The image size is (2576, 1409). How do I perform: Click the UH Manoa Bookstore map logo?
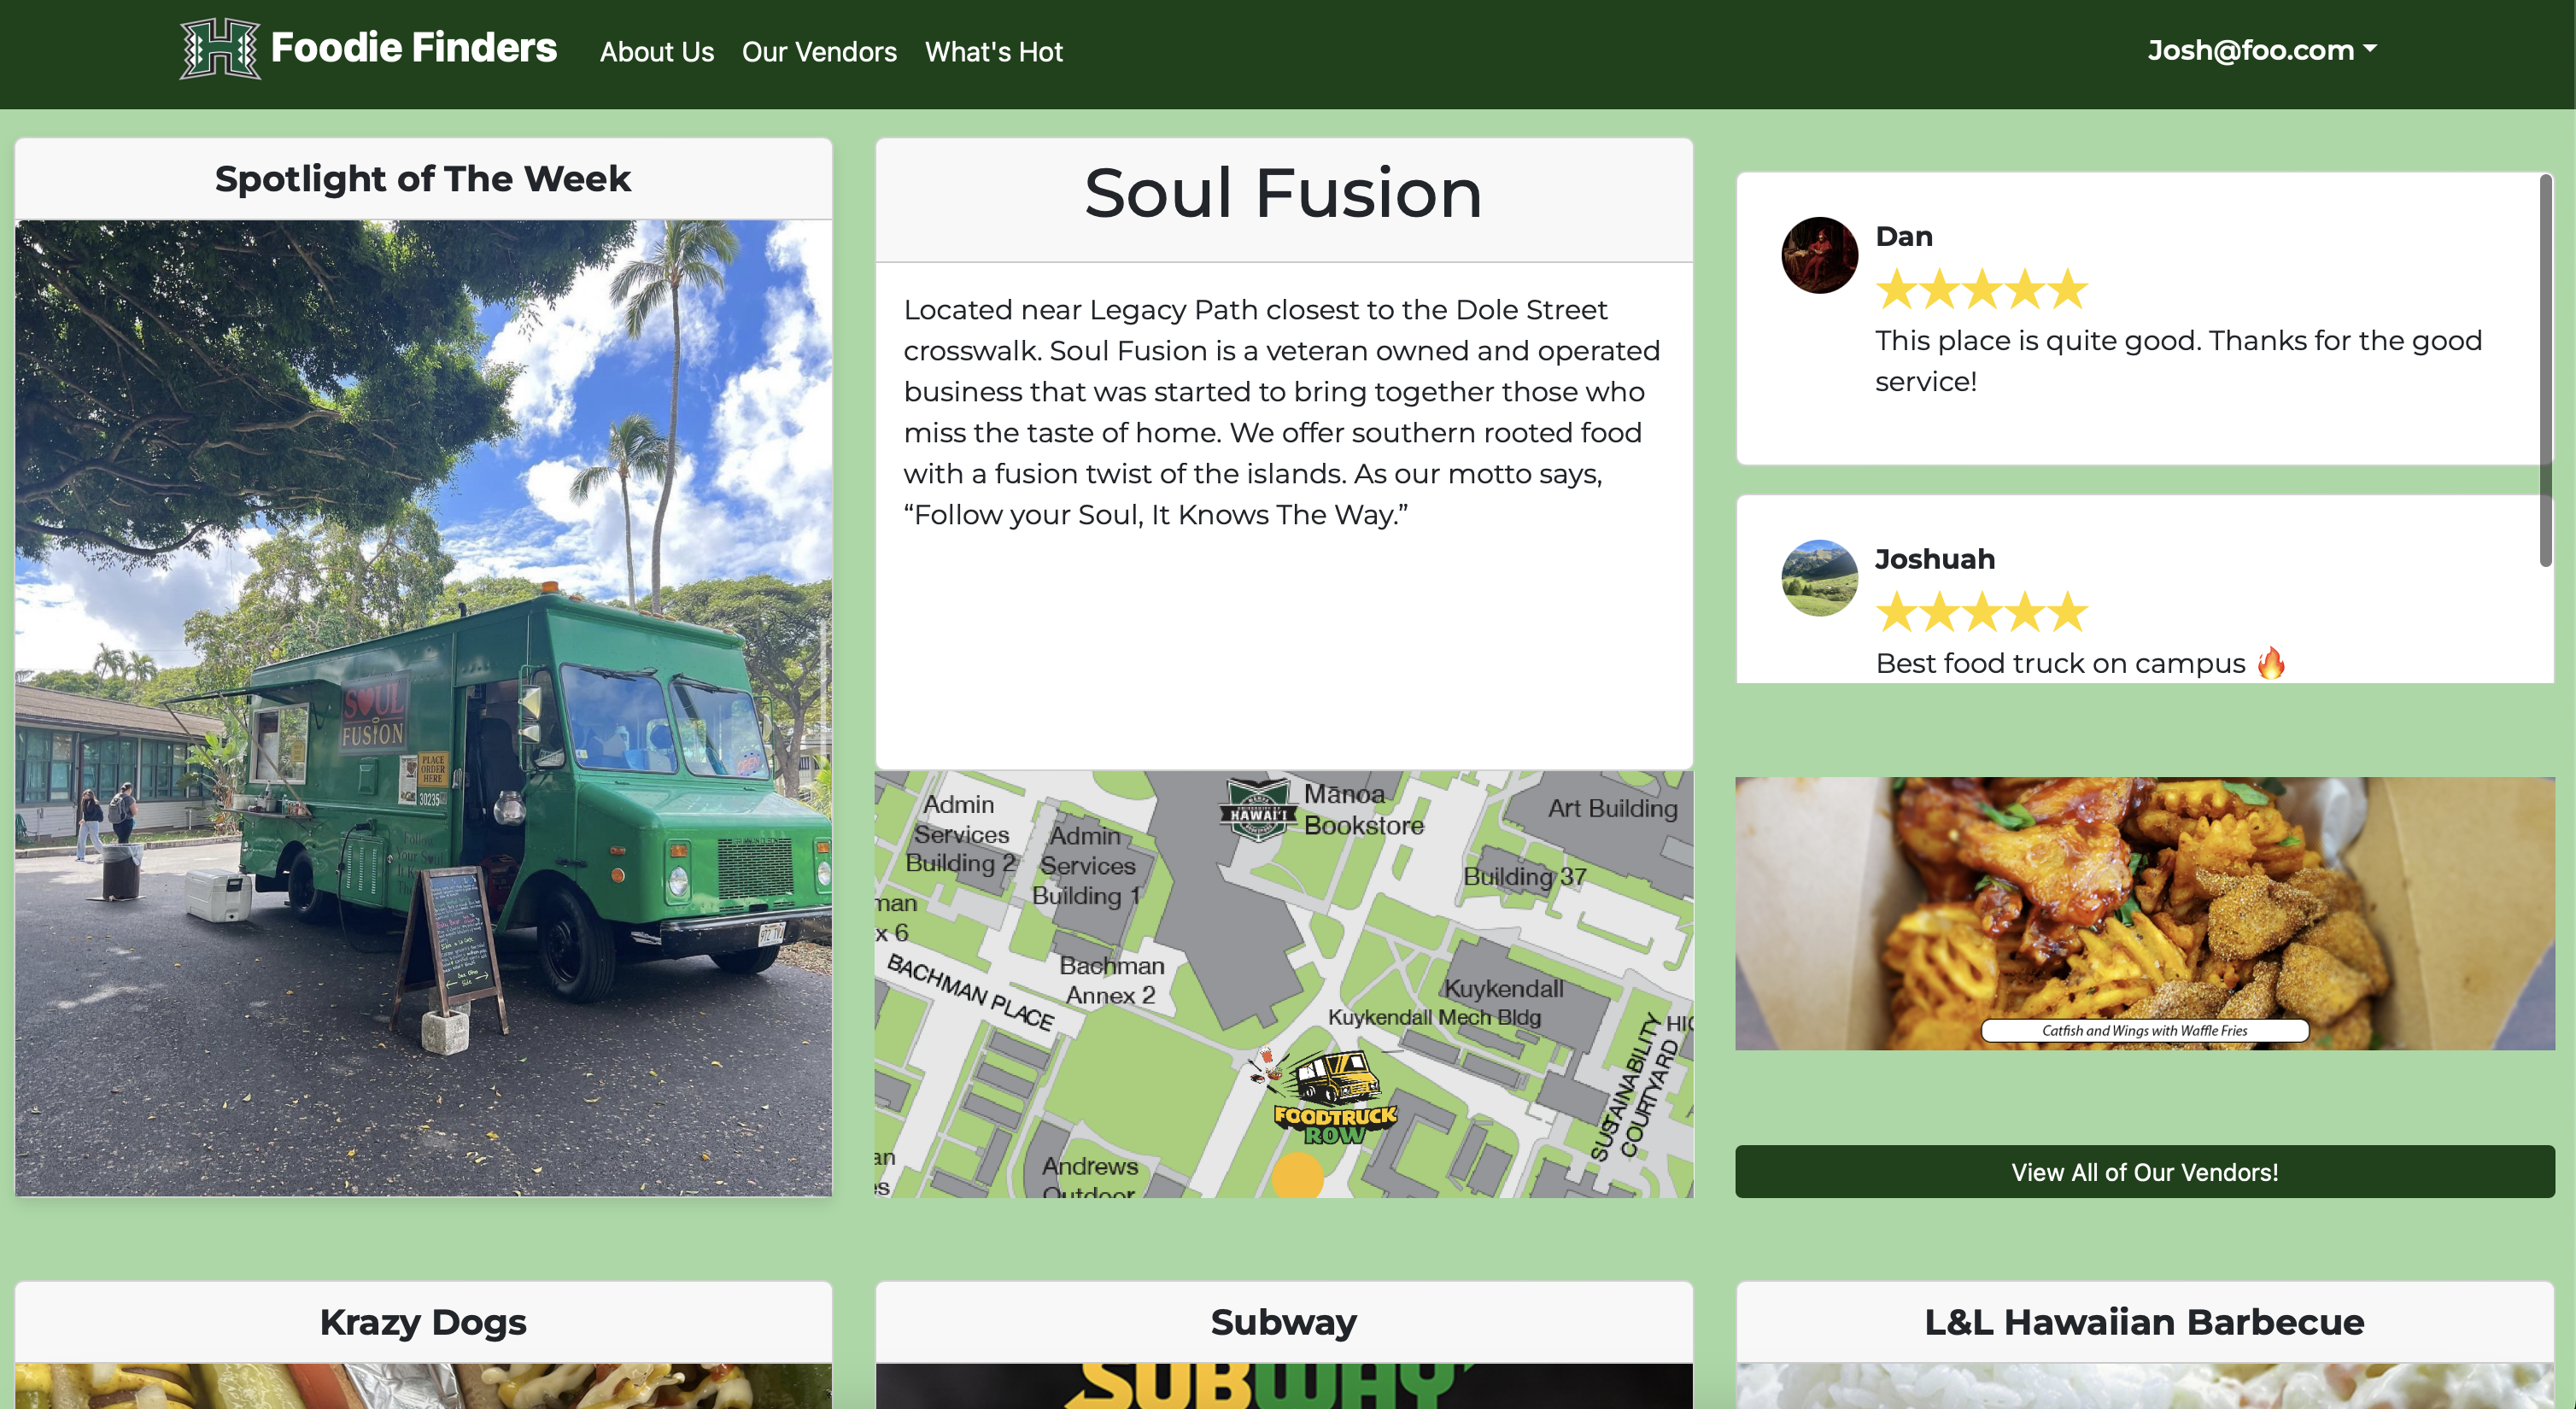coord(1257,809)
